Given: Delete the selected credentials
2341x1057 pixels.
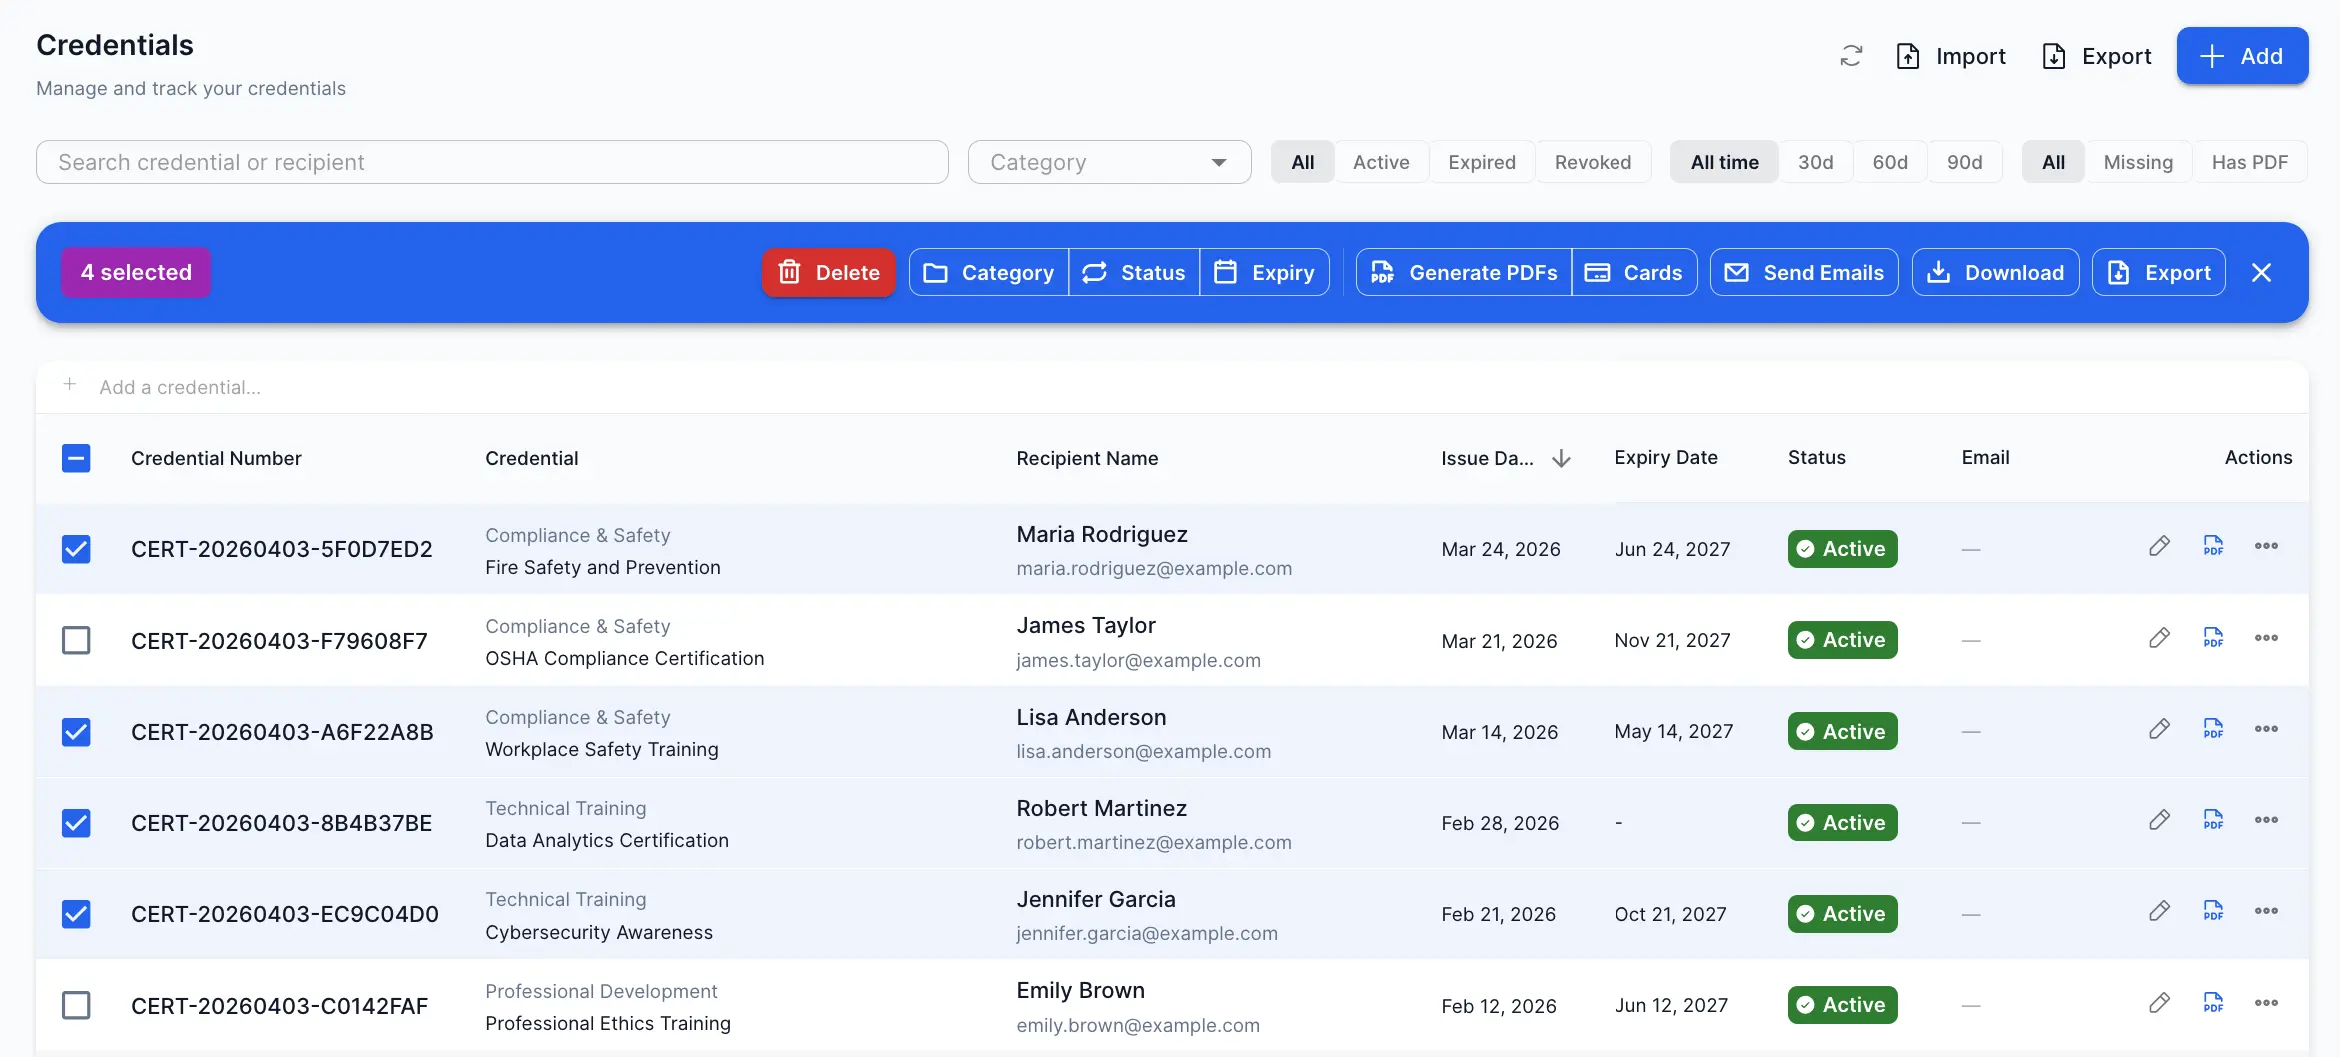Looking at the screenshot, I should (828, 272).
